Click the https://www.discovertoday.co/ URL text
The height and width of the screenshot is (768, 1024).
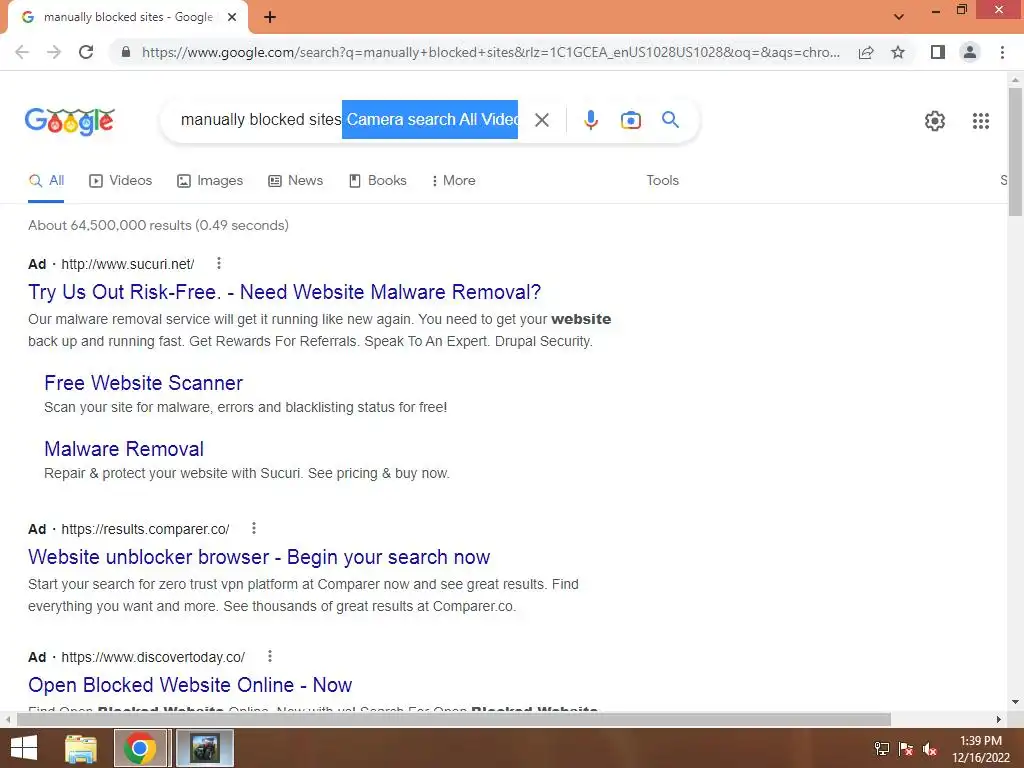point(153,658)
